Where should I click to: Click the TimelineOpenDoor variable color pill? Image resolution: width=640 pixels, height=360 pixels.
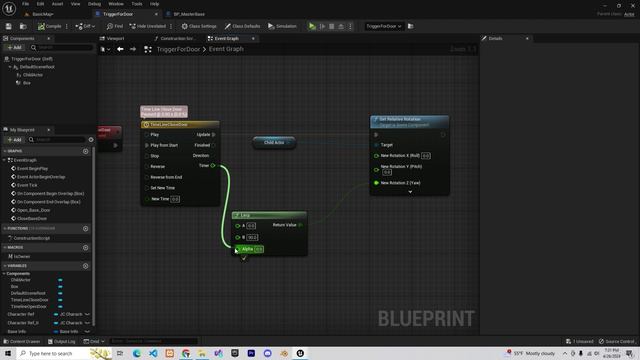click(x=60, y=307)
